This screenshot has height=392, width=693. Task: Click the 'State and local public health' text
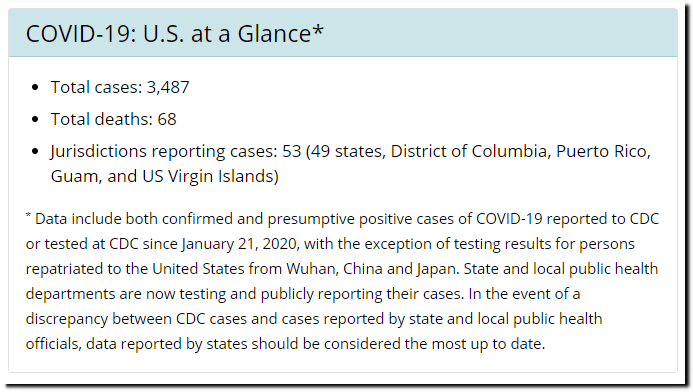[x=561, y=269]
